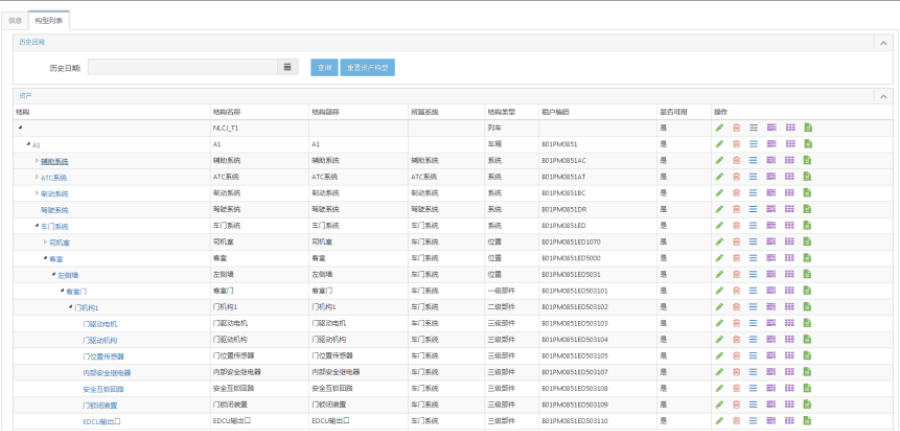Screen dimensions: 900x431
Task: Click the purple lines icon in the 门驱动机构 row
Action: pos(771,339)
